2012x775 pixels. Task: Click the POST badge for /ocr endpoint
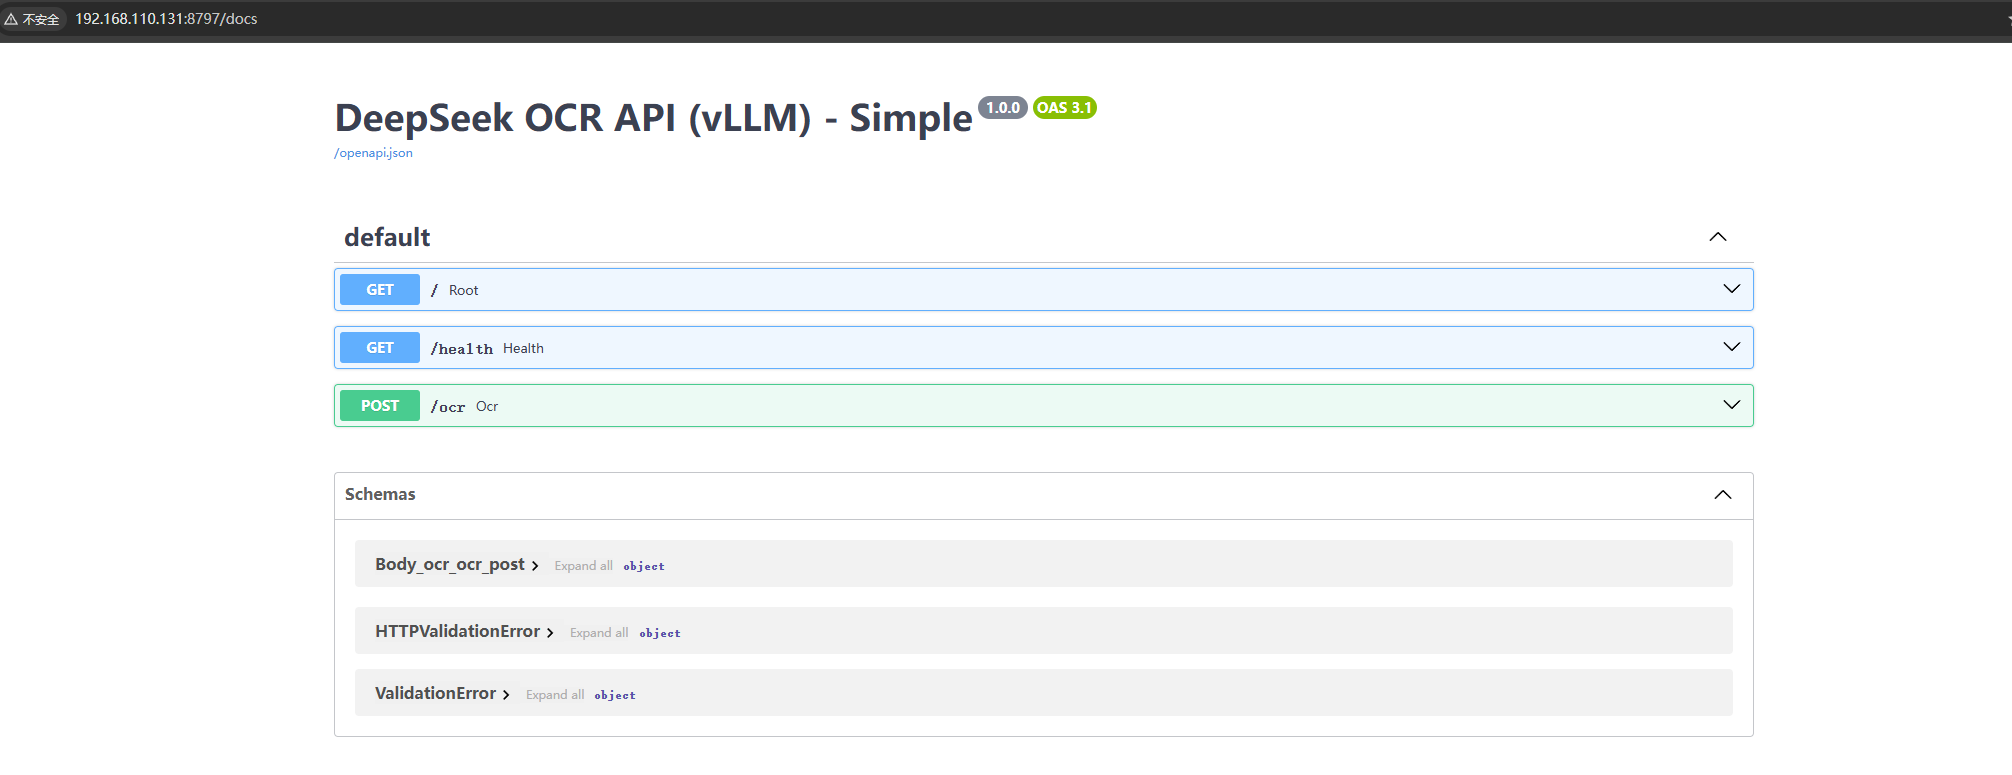coord(380,406)
